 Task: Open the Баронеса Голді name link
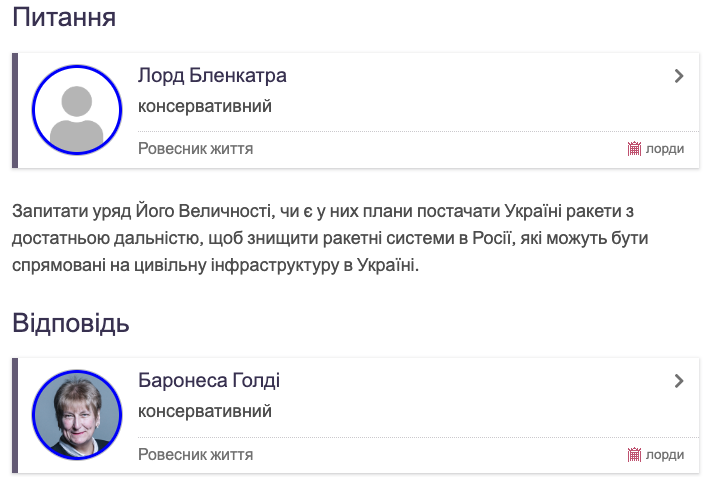point(209,381)
